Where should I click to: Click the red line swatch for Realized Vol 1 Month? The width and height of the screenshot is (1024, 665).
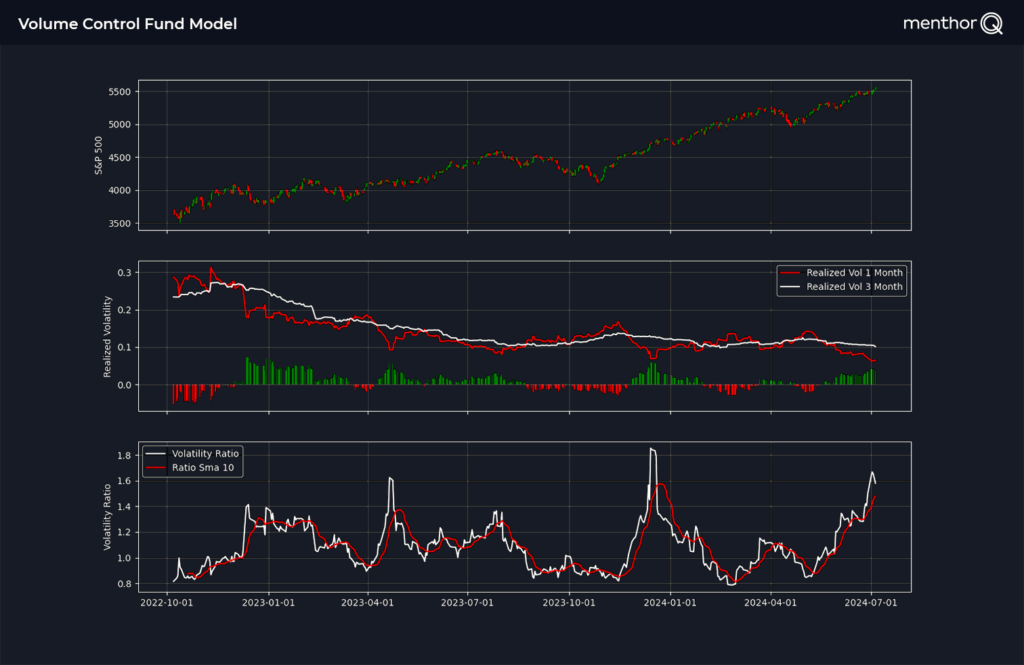pos(790,272)
